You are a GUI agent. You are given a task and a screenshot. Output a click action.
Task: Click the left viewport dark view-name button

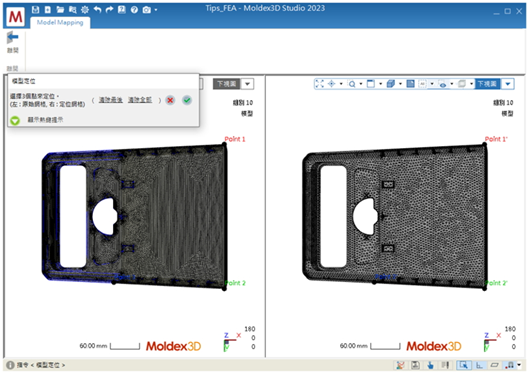226,84
